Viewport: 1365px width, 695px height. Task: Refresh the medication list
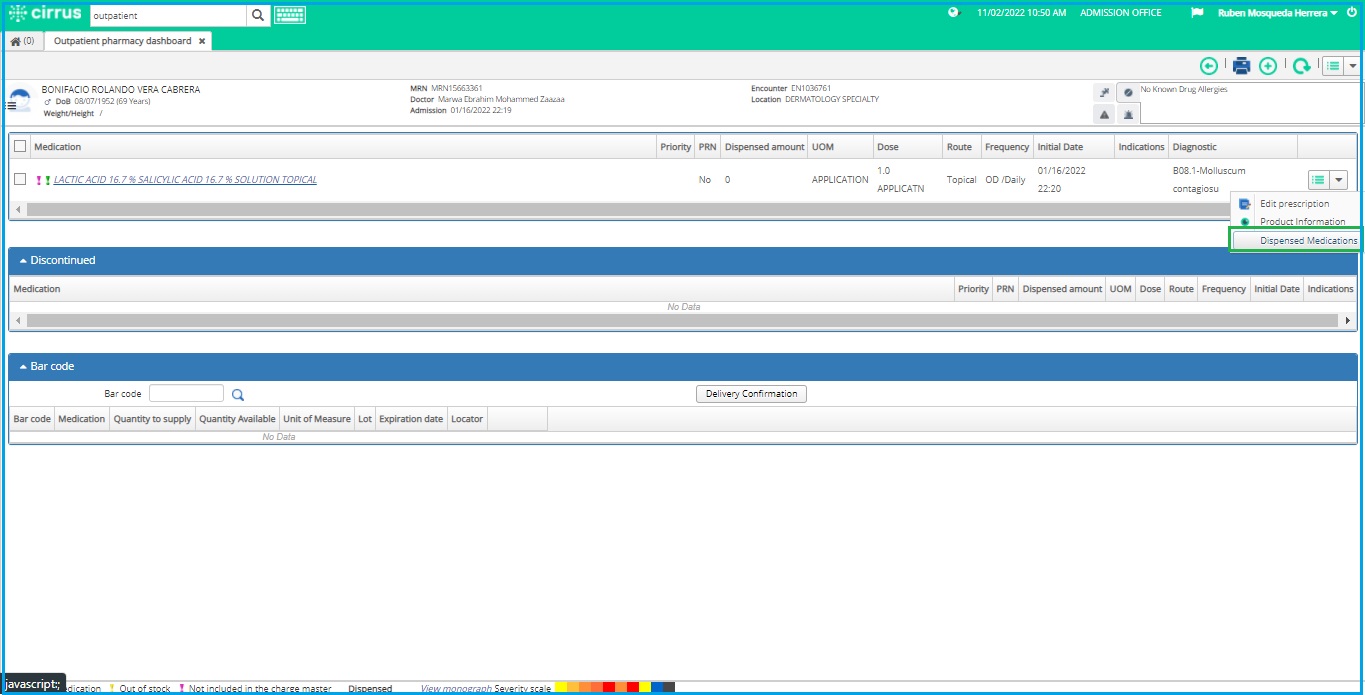[x=1300, y=65]
